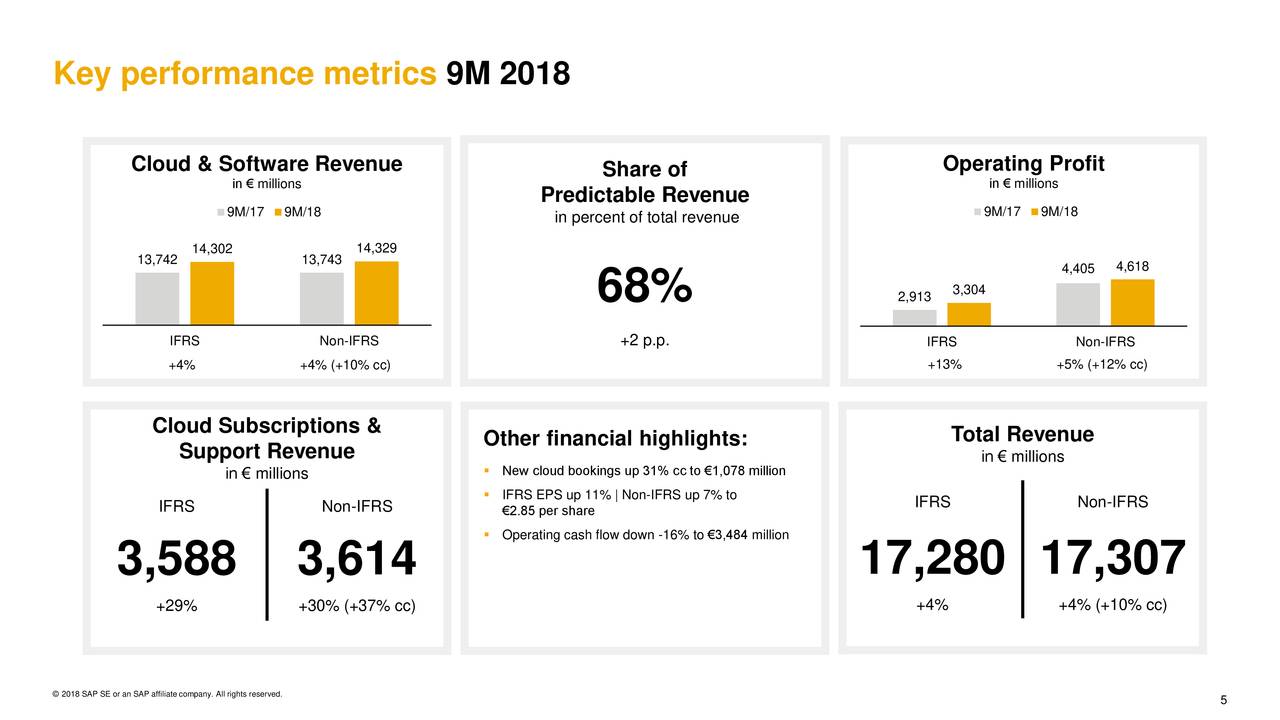The image size is (1280, 720).
Task: Click the 'IFRS EPS up 11%' bullet
Action: tap(620, 503)
